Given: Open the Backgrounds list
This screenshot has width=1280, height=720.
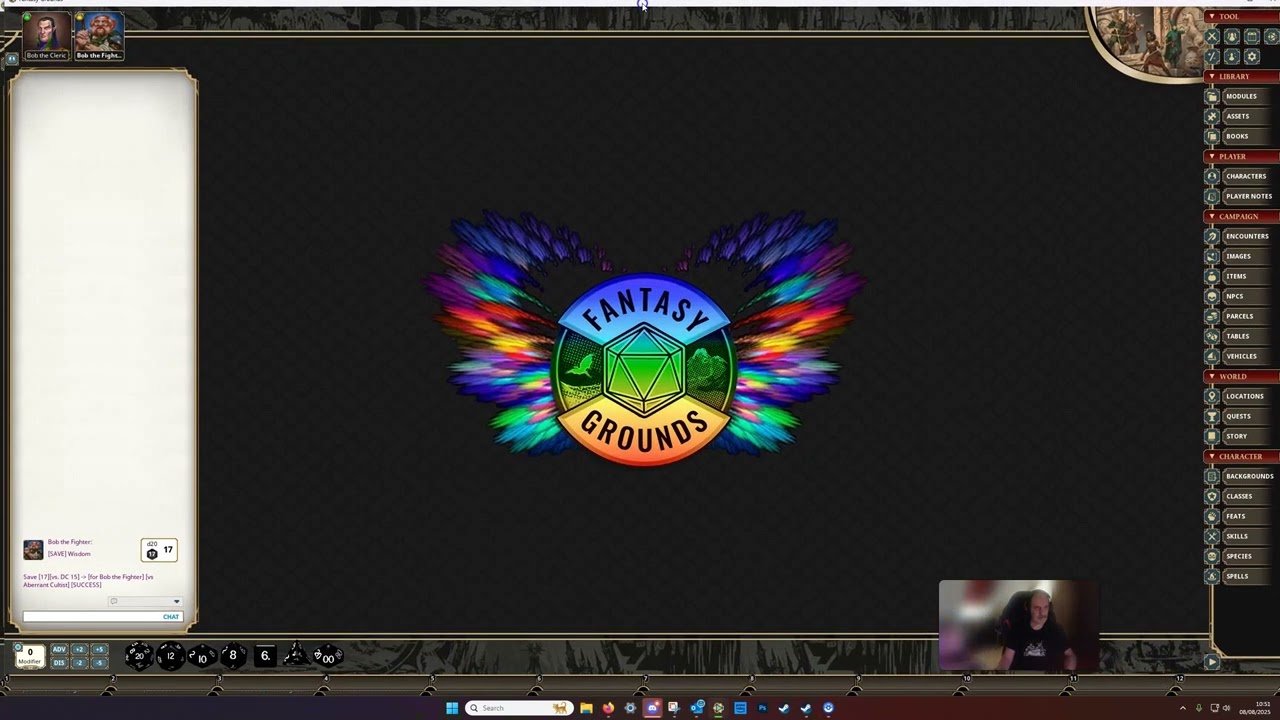Looking at the screenshot, I should pyautogui.click(x=1250, y=476).
